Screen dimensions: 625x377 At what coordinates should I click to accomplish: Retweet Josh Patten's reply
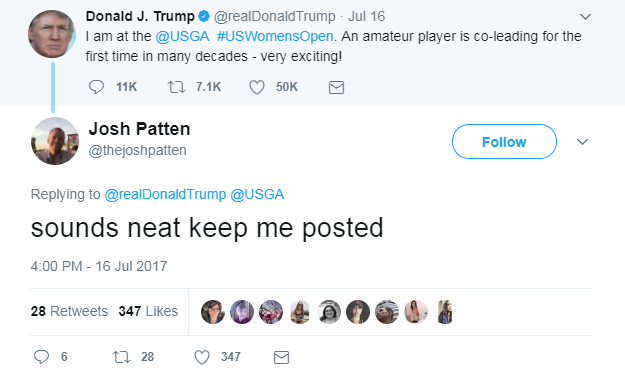pyautogui.click(x=122, y=357)
